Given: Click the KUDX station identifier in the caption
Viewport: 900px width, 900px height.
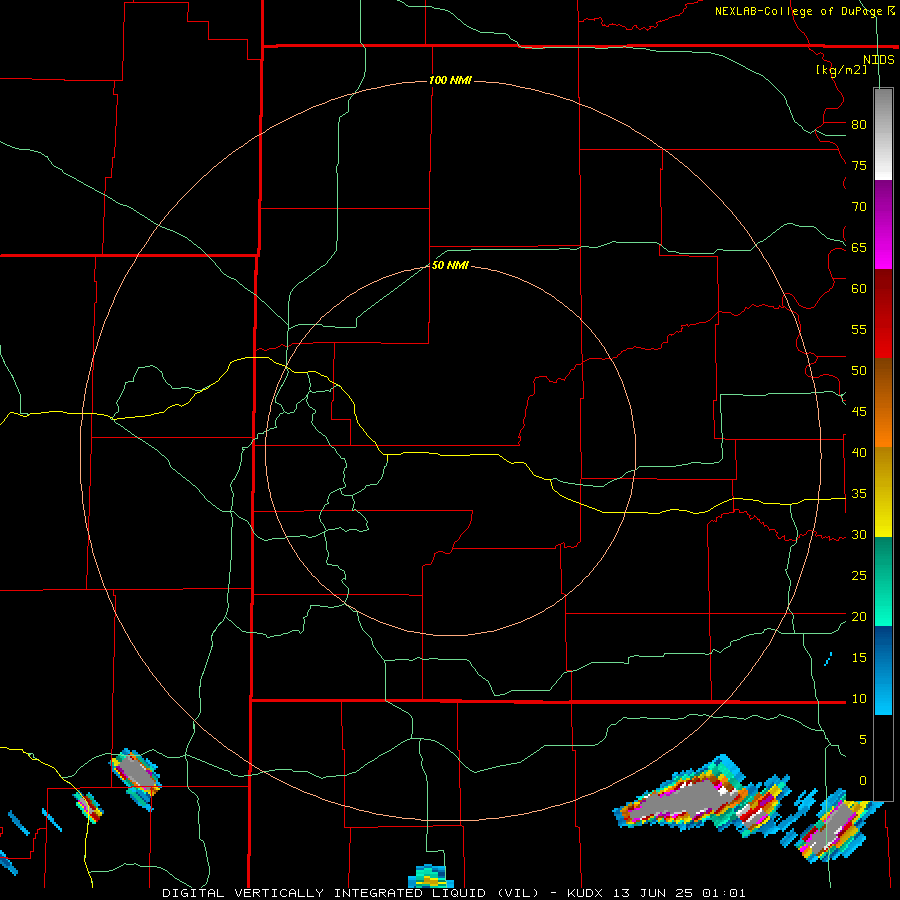Looking at the screenshot, I should pos(587,893).
